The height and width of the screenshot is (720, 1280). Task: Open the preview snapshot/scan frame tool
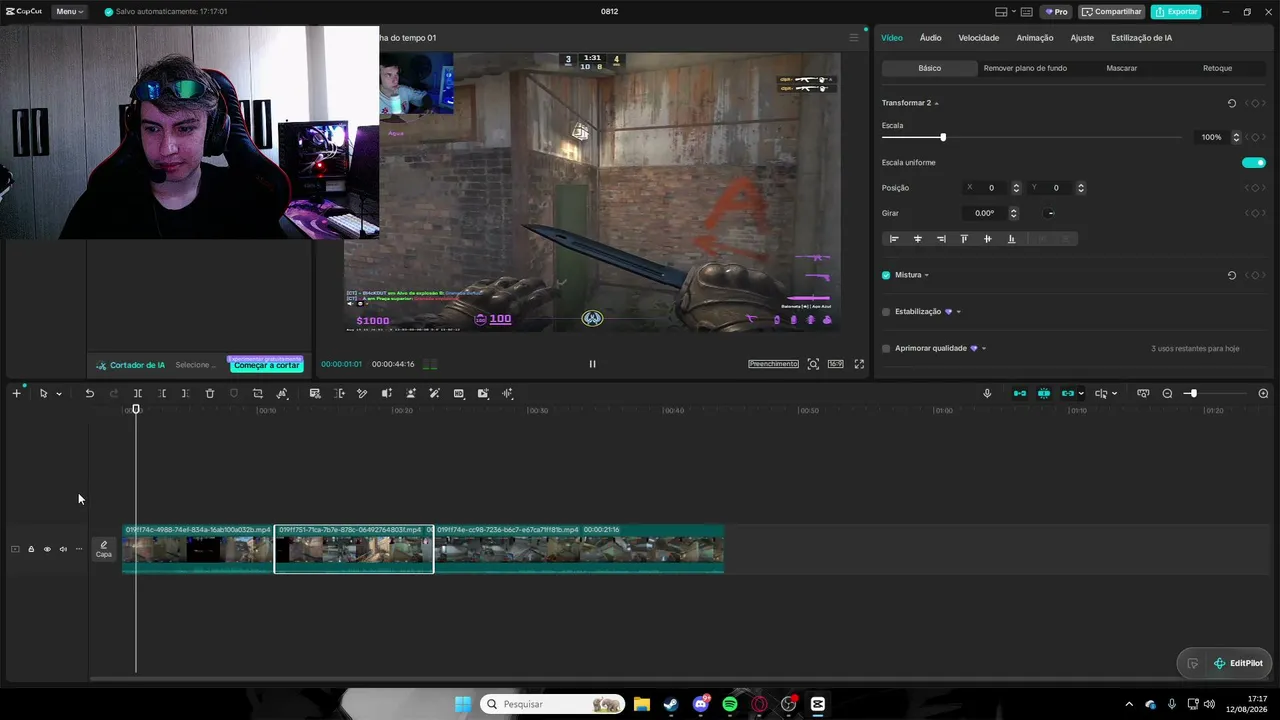813,364
